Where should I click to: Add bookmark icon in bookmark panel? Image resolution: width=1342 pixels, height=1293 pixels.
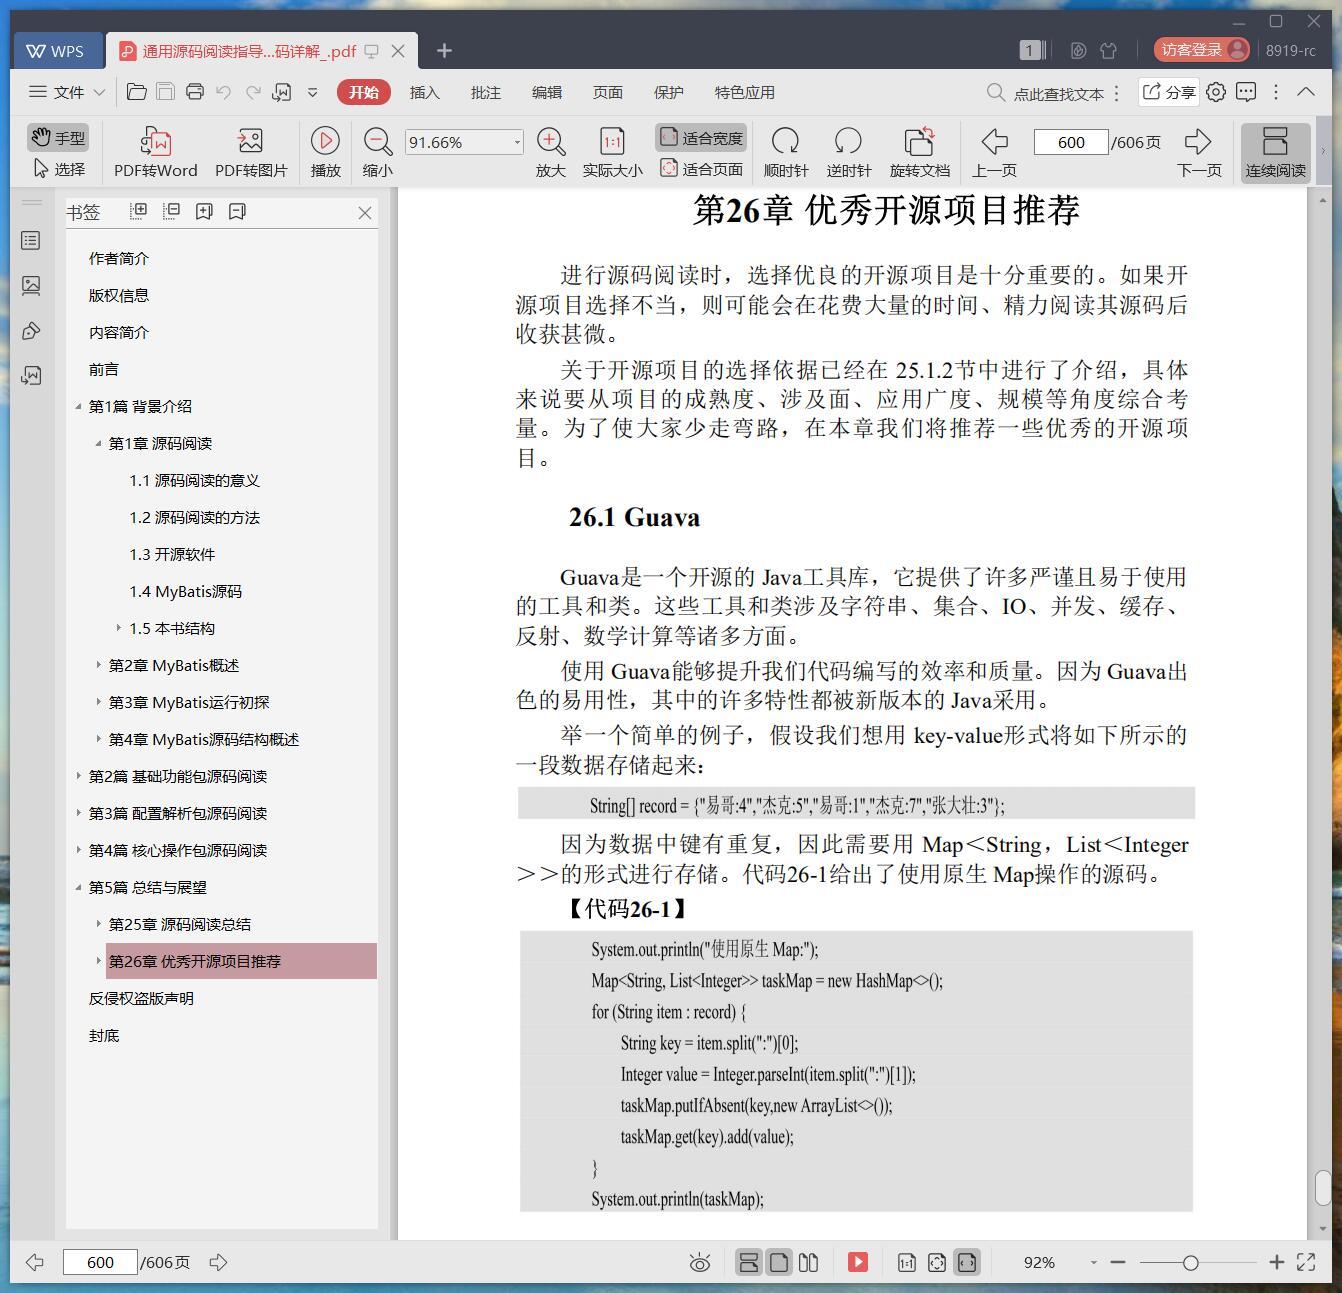(x=204, y=211)
